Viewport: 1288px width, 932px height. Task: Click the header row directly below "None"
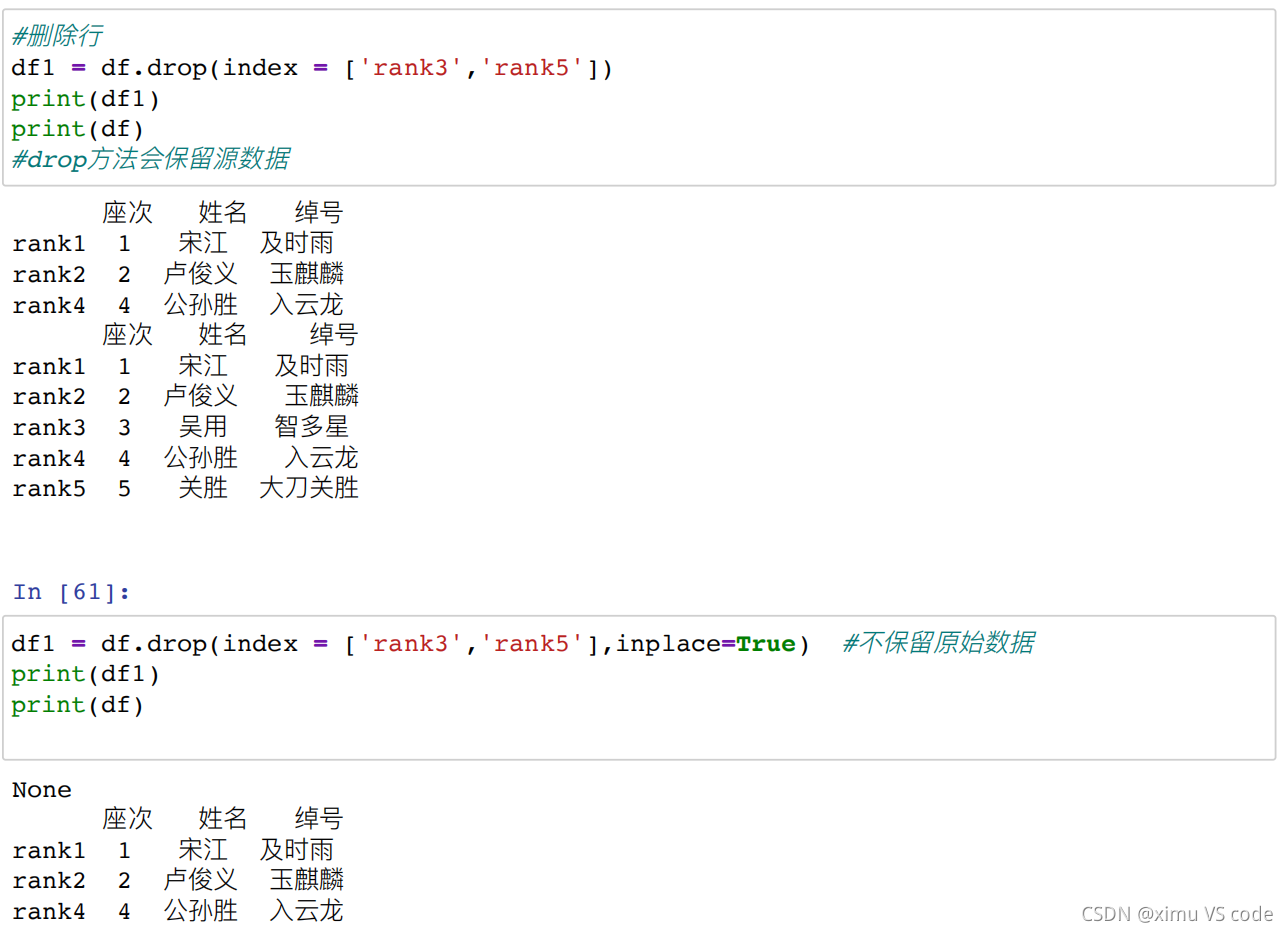(222, 820)
